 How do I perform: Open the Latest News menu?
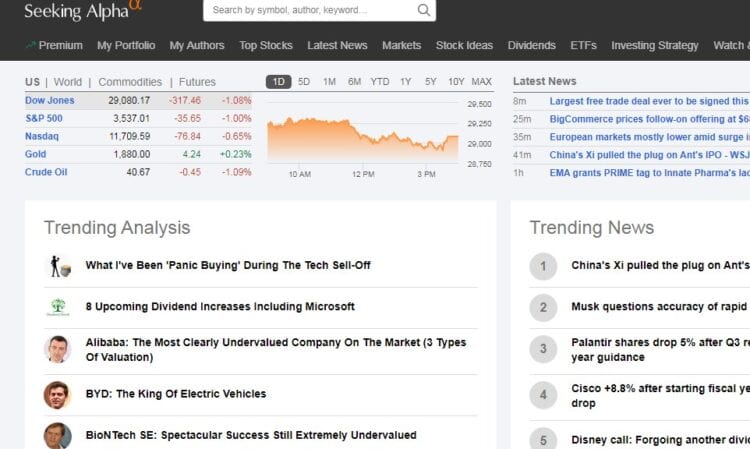tap(337, 45)
